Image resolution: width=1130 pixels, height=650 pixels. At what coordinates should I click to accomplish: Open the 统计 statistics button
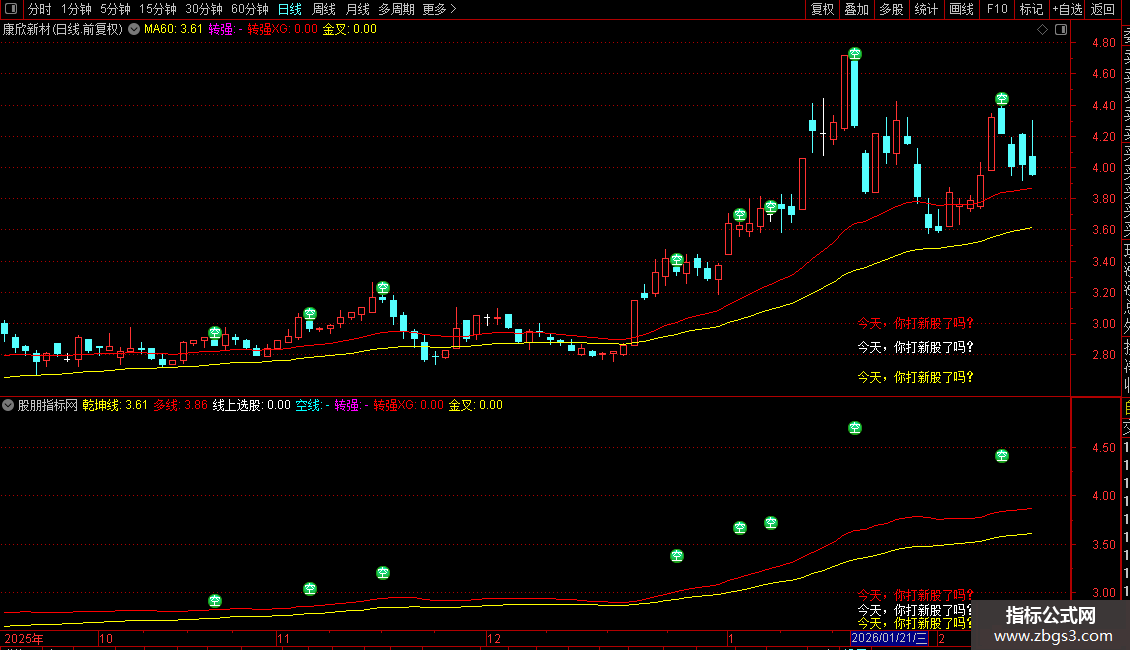click(926, 9)
